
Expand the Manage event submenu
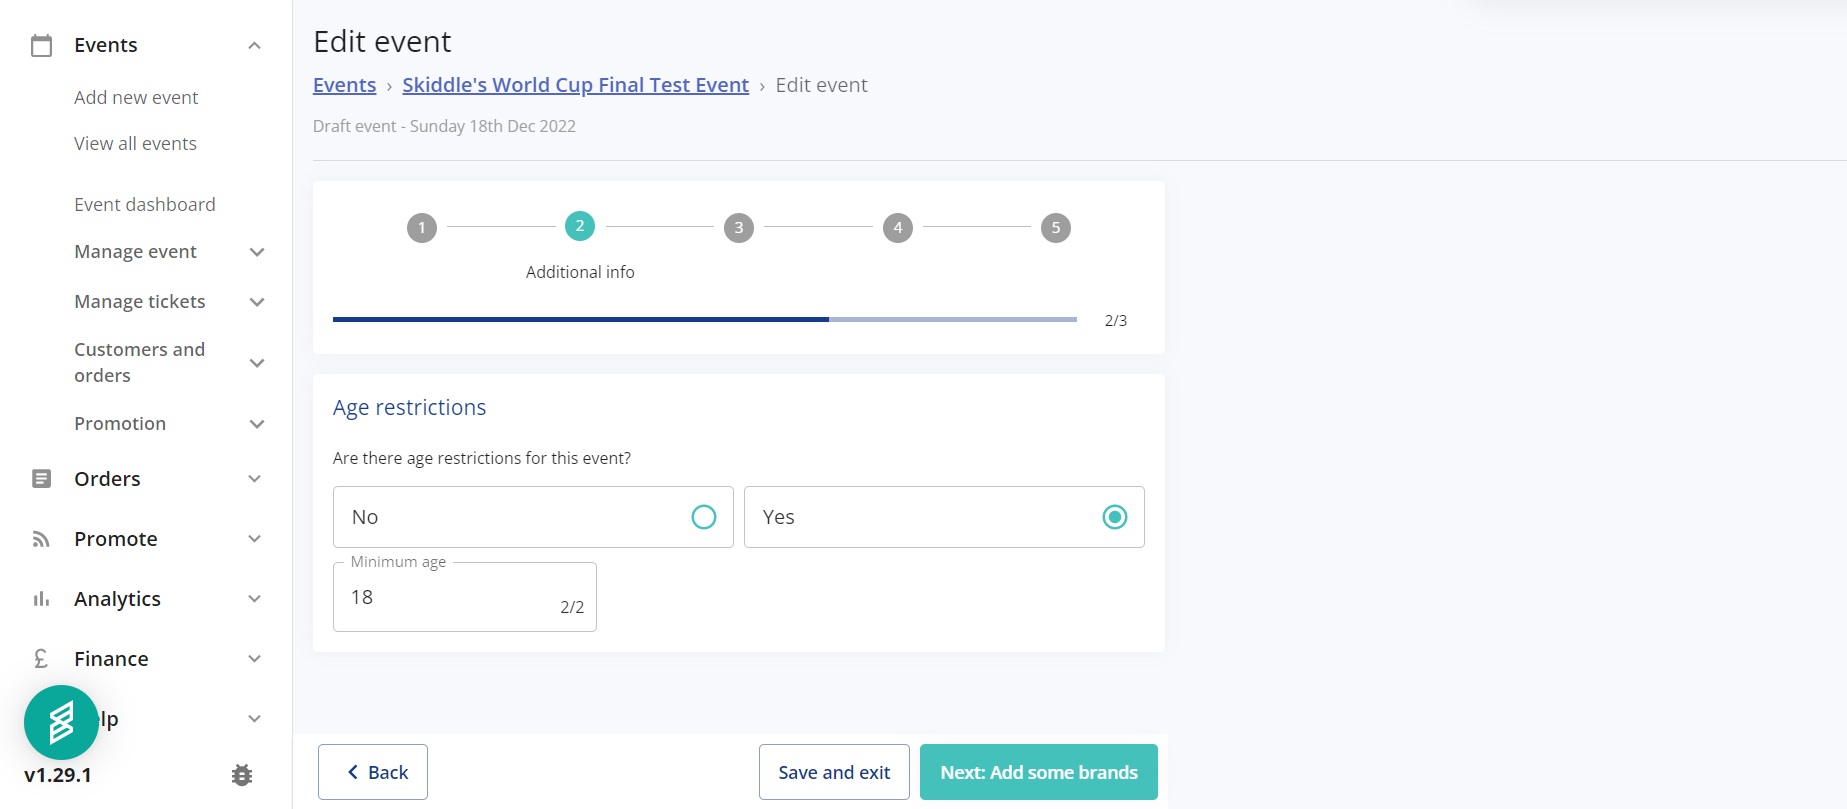point(257,252)
